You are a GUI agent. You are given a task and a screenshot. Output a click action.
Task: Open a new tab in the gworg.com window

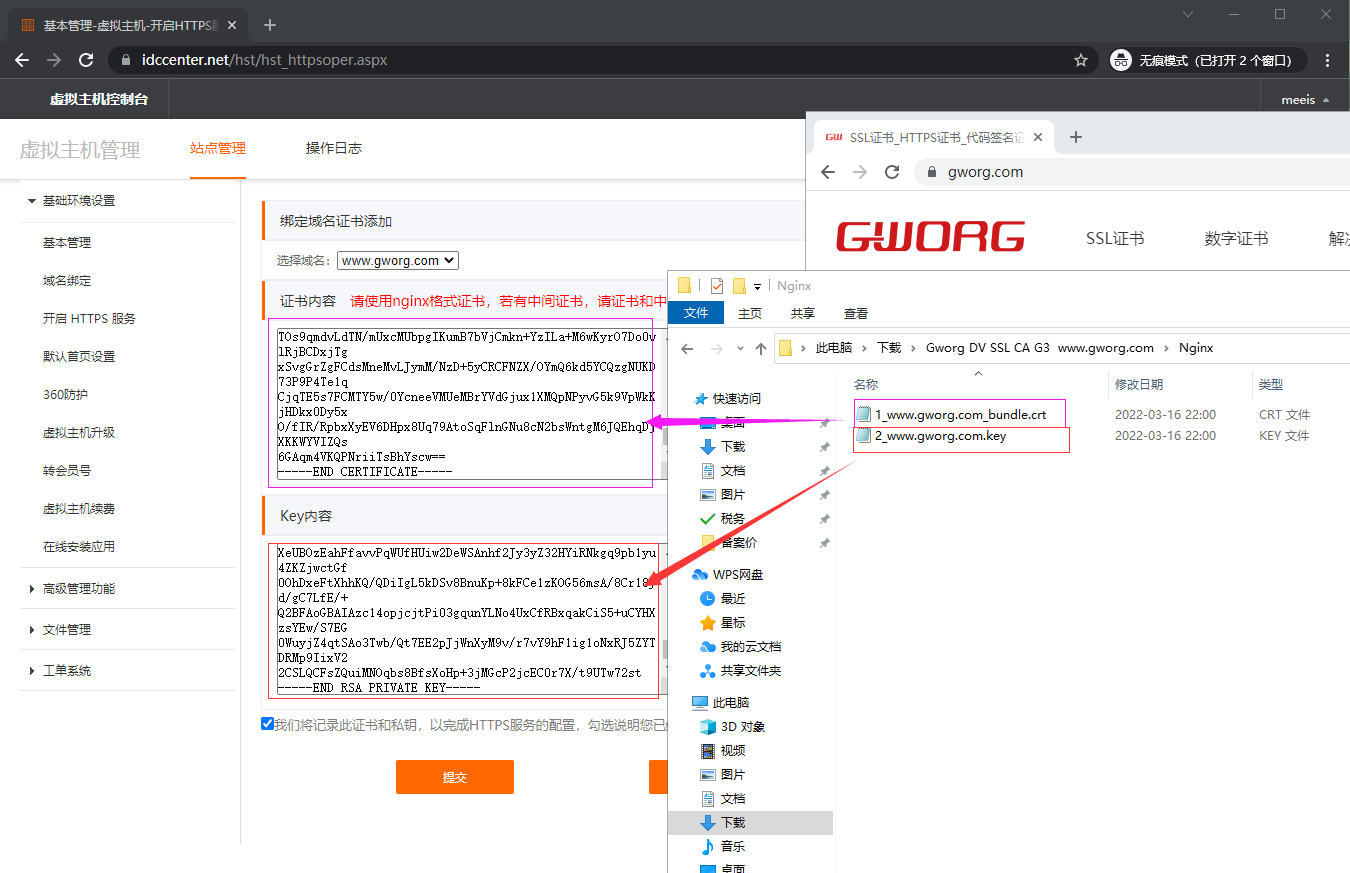tap(1076, 137)
